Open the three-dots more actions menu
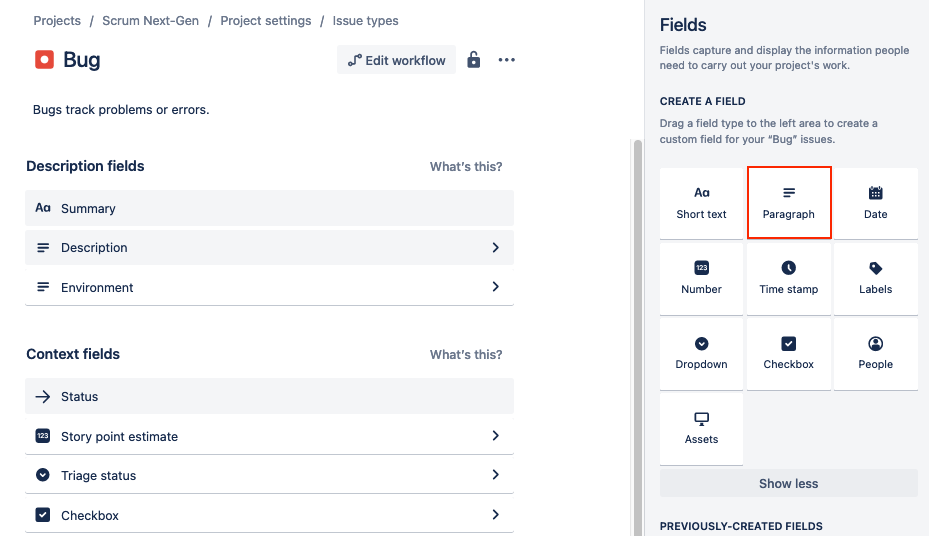This screenshot has height=536, width=929. pyautogui.click(x=507, y=60)
